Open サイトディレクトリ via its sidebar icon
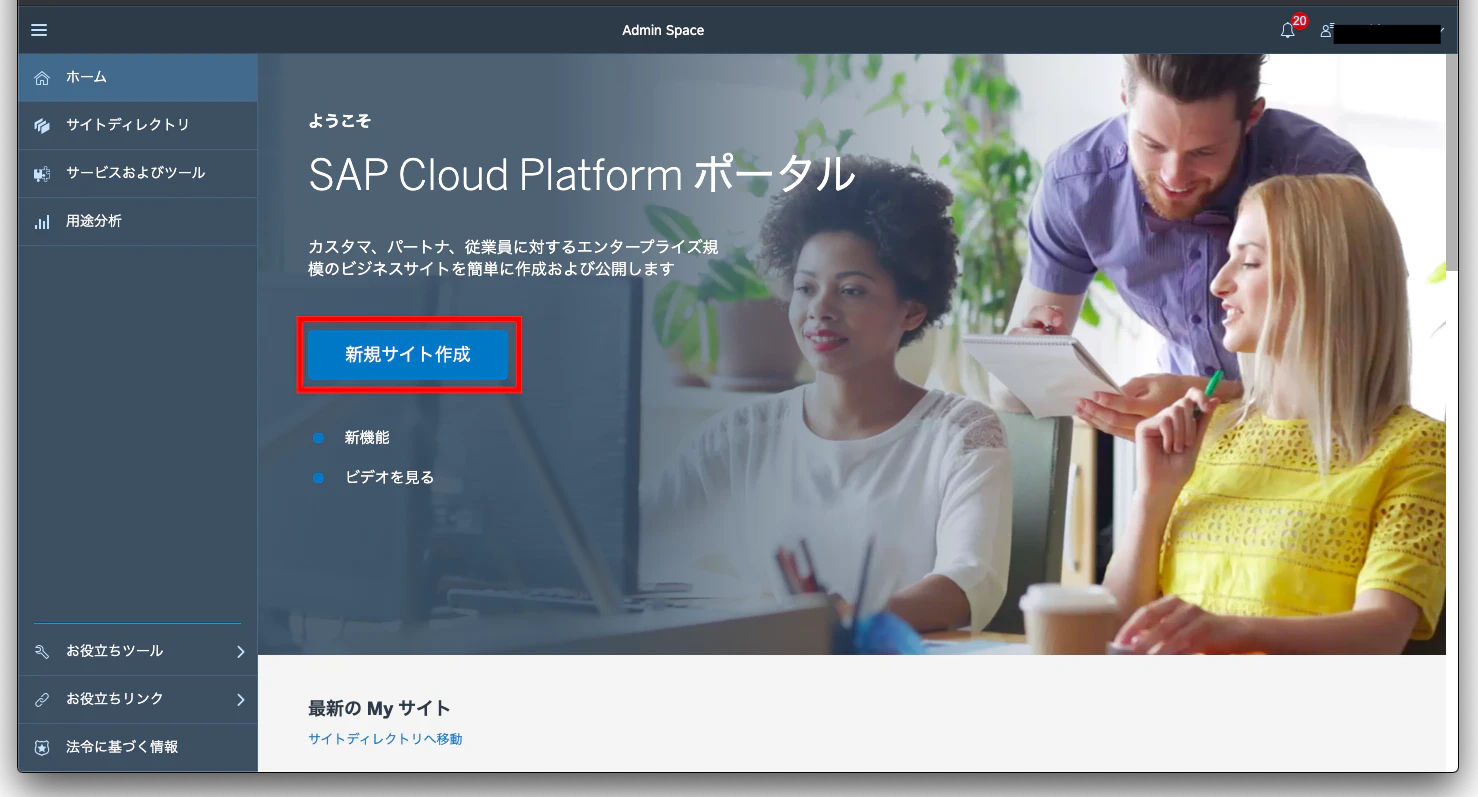Image resolution: width=1478 pixels, height=797 pixels. tap(42, 125)
